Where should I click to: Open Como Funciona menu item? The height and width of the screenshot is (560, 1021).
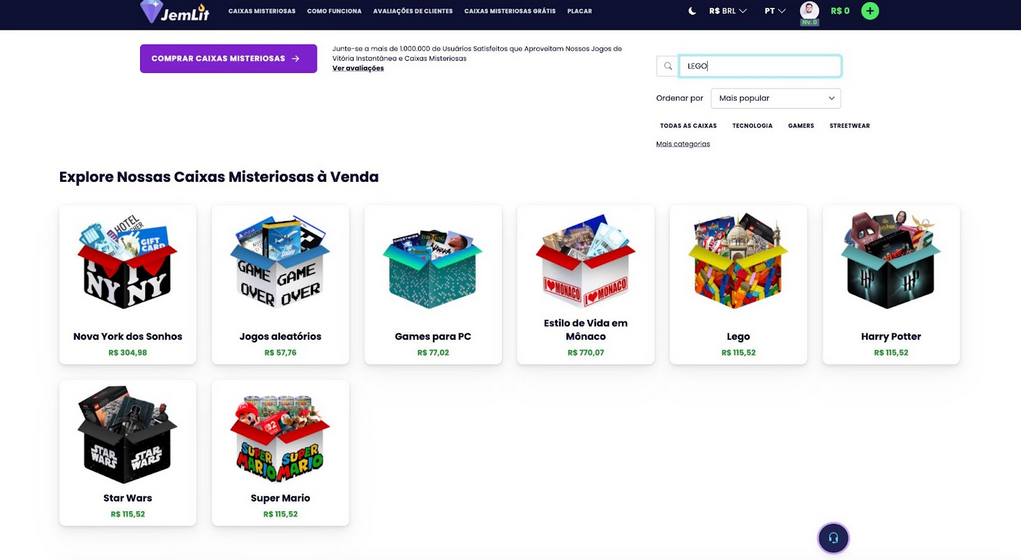[x=334, y=11]
